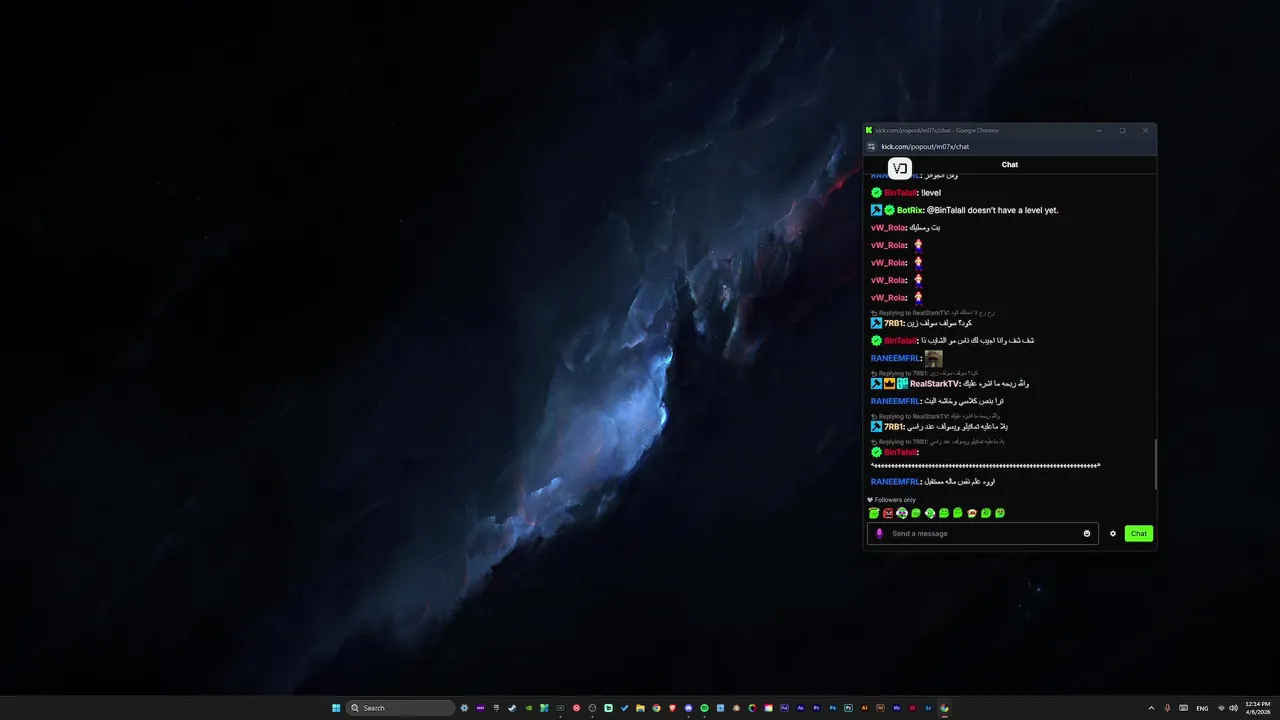Launch Media Encoder from the taskbar

[896, 708]
